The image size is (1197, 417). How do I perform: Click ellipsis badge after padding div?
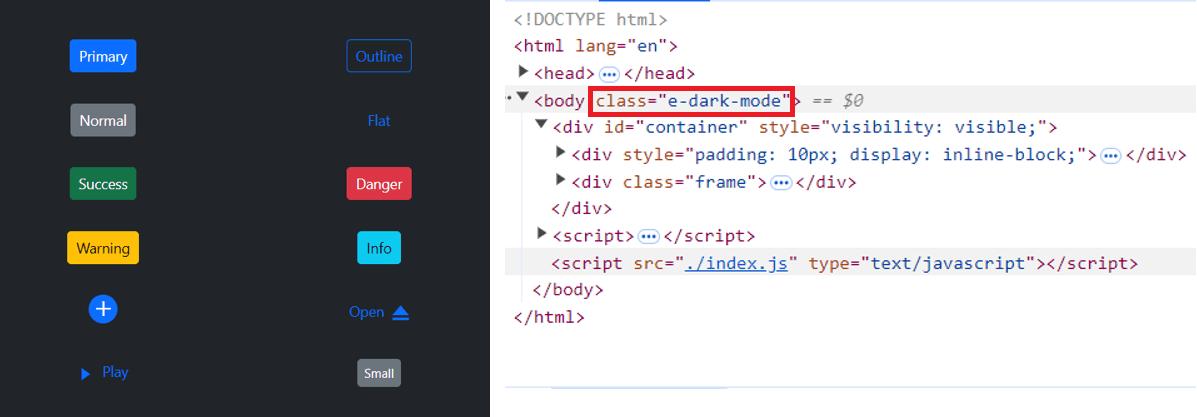(x=1110, y=155)
